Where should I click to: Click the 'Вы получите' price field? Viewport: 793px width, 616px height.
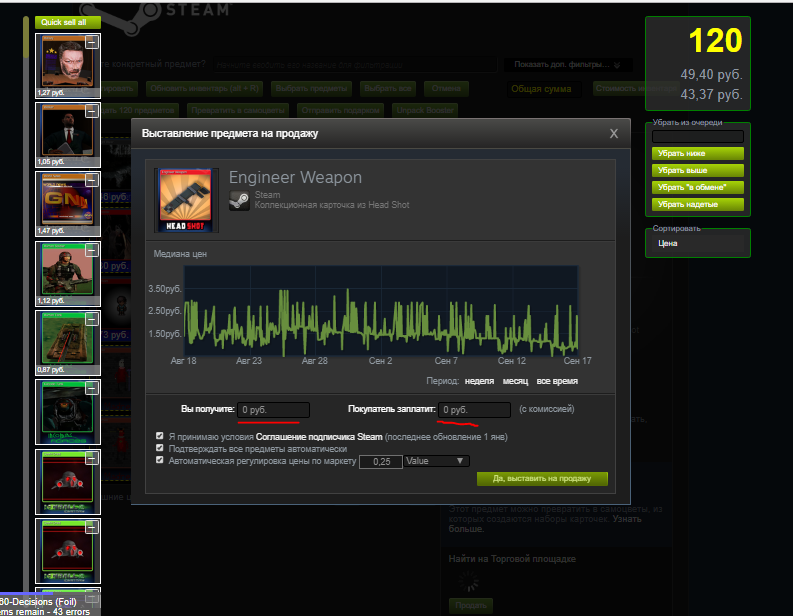click(x=273, y=410)
